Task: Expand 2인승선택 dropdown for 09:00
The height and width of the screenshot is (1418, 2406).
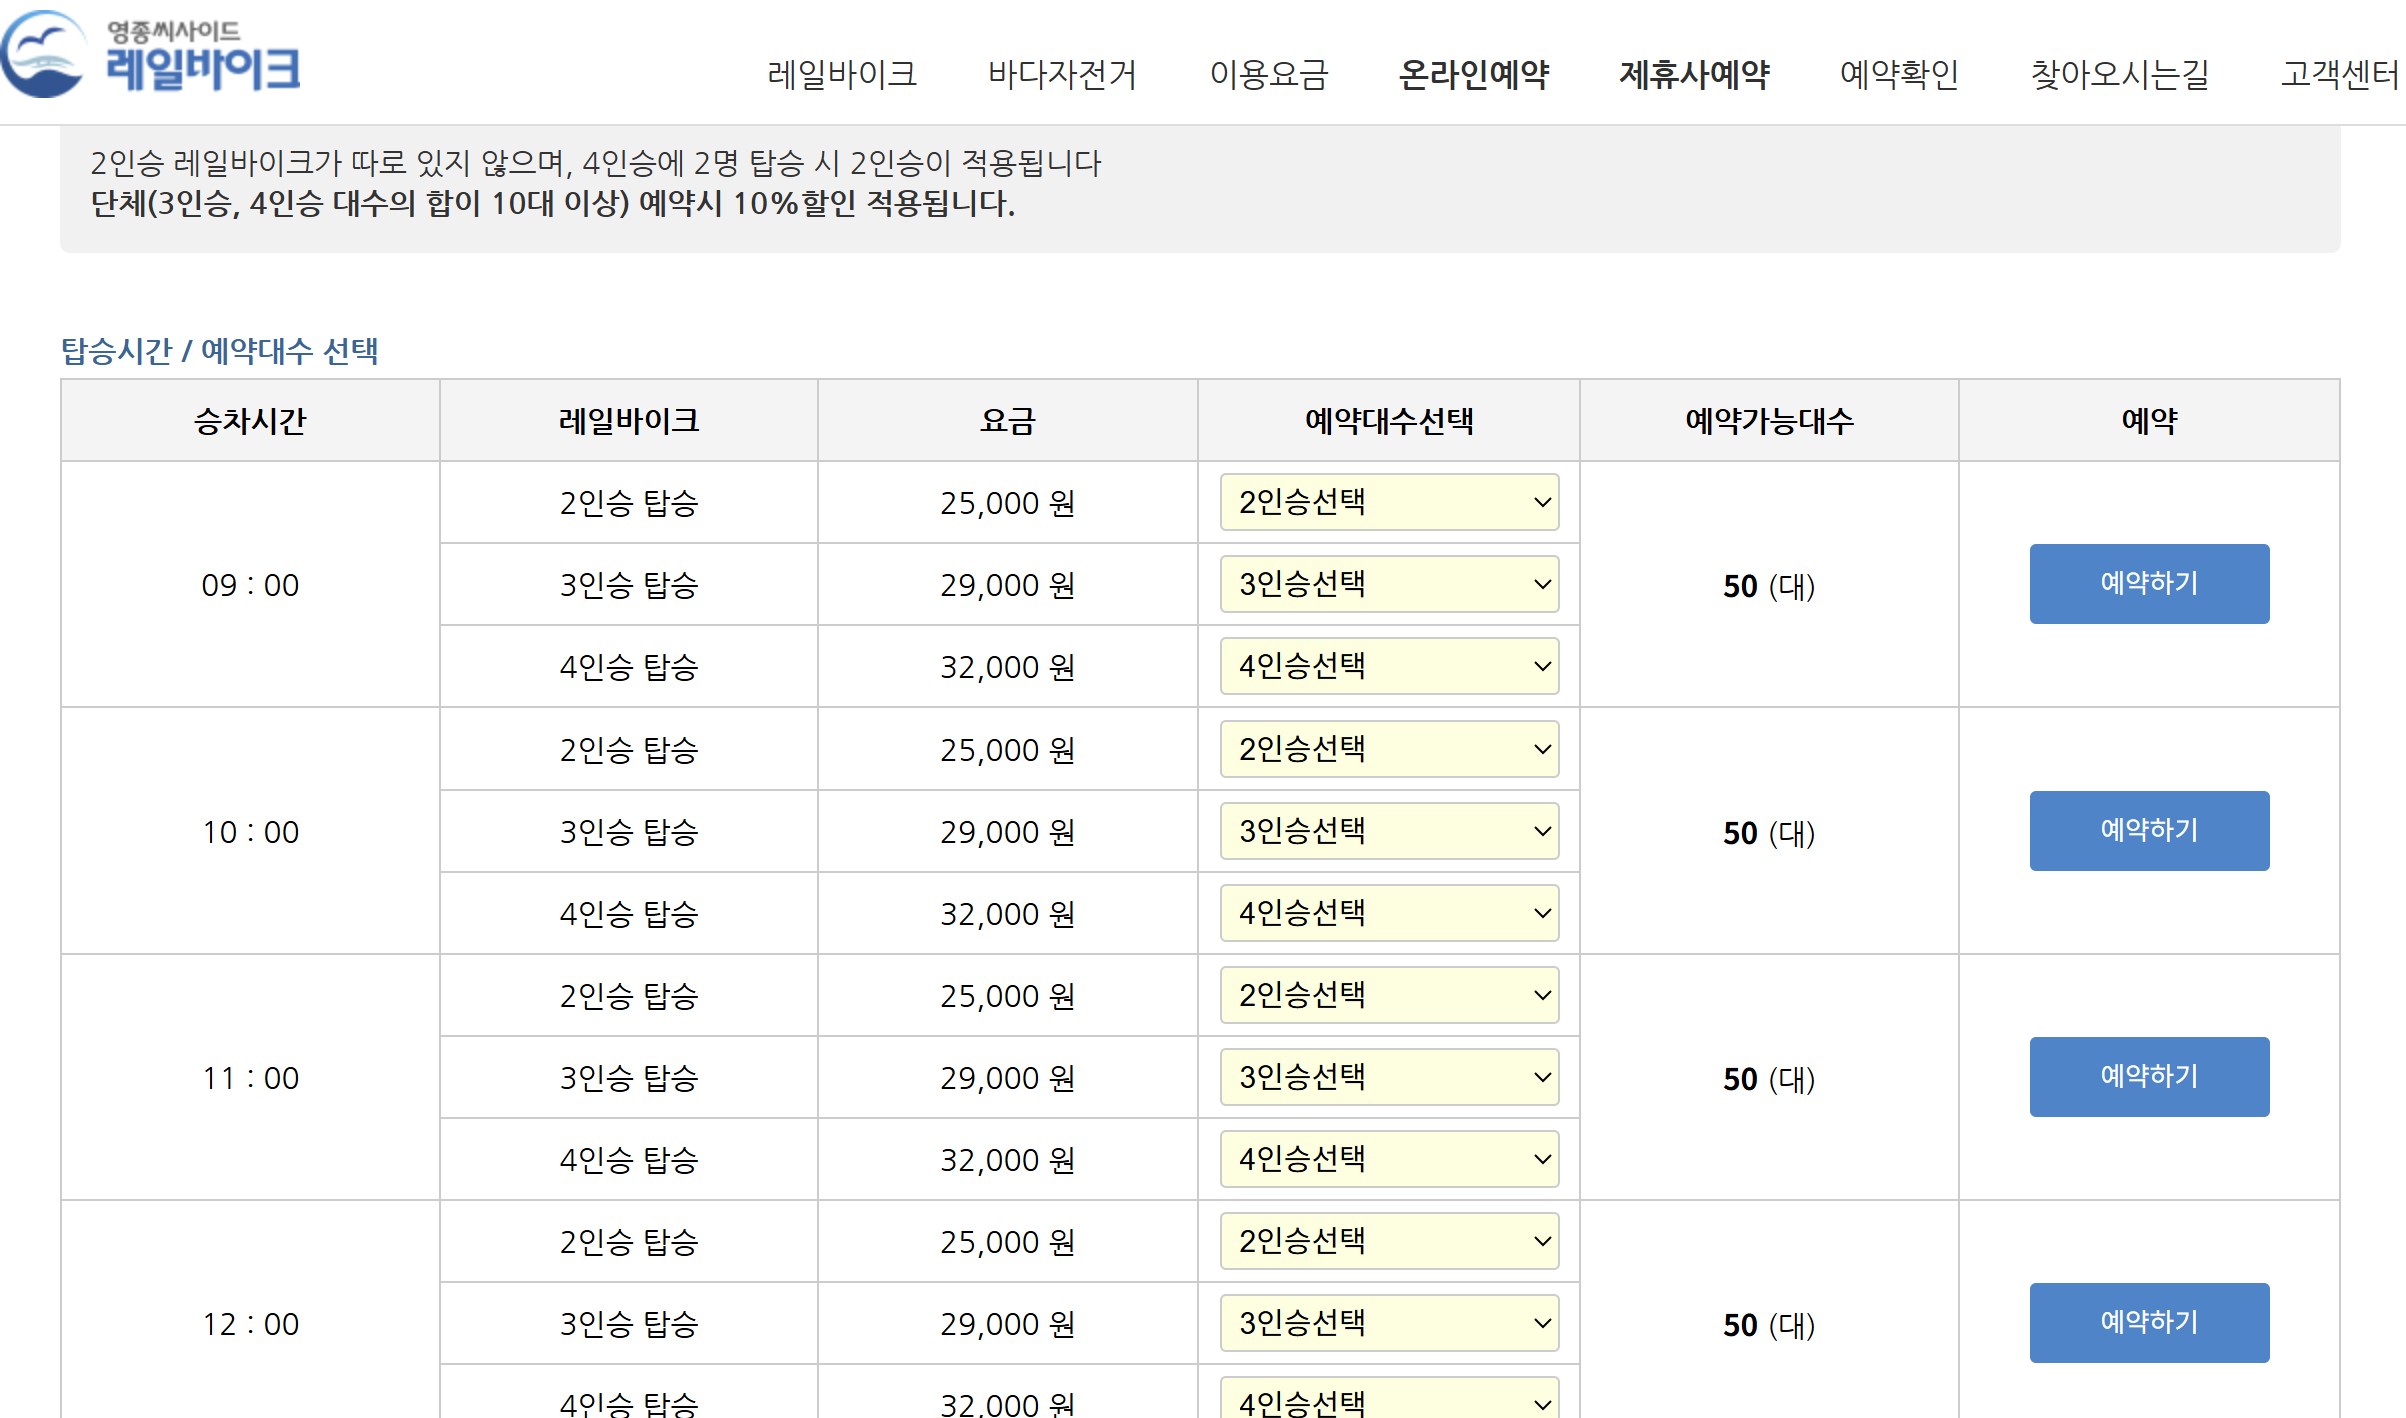Action: point(1388,502)
